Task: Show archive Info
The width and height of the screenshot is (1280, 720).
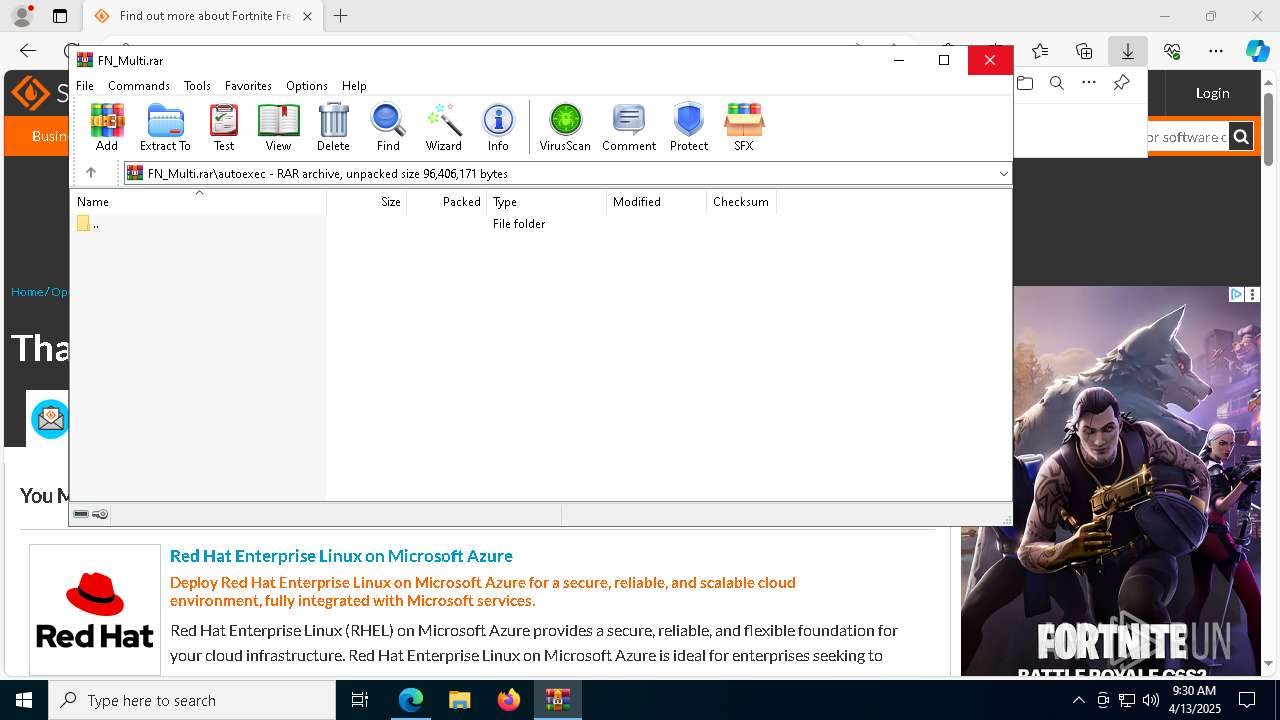Action: pyautogui.click(x=498, y=127)
